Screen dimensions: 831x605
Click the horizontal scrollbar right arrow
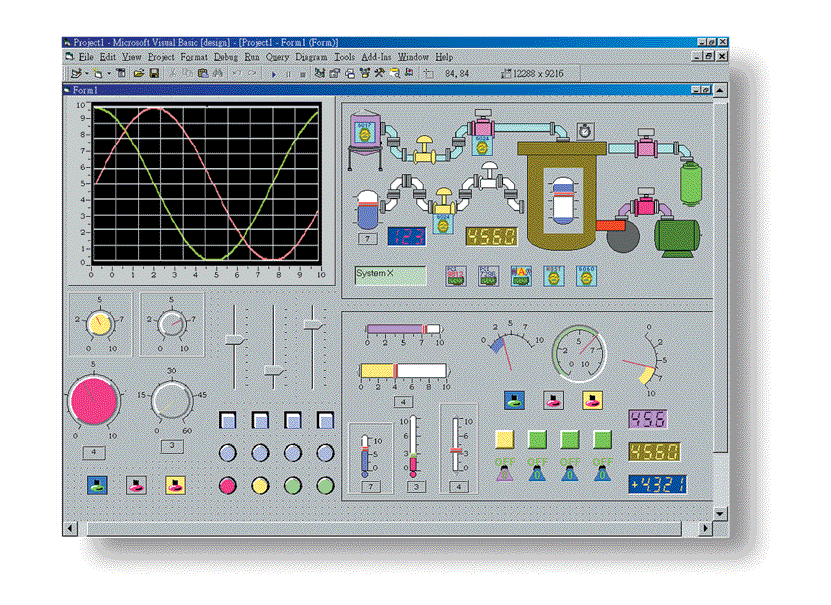pyautogui.click(x=705, y=528)
